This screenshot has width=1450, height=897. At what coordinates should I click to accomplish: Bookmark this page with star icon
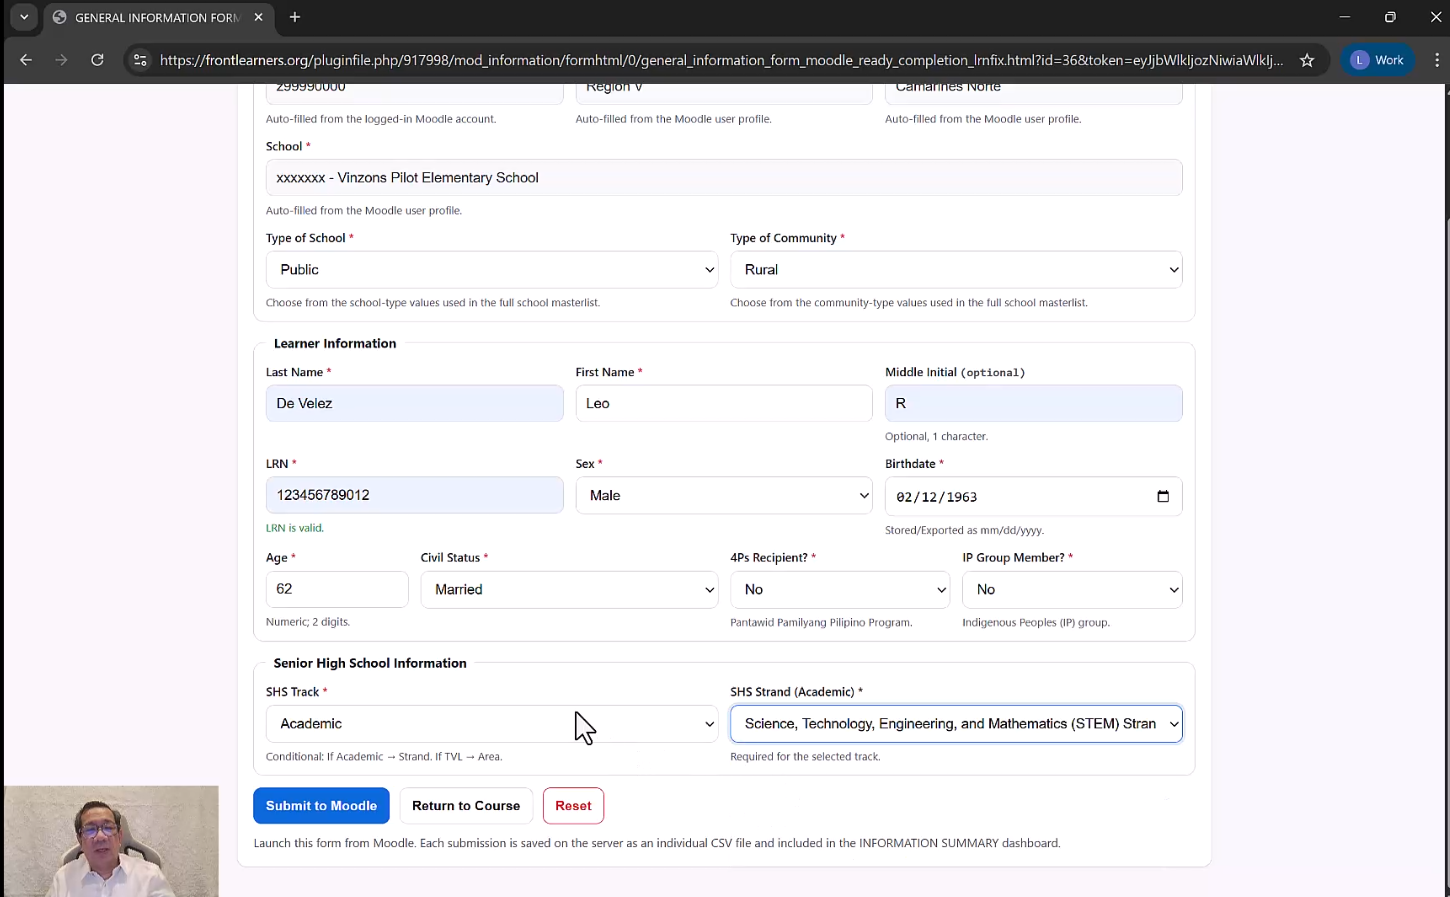coord(1307,60)
